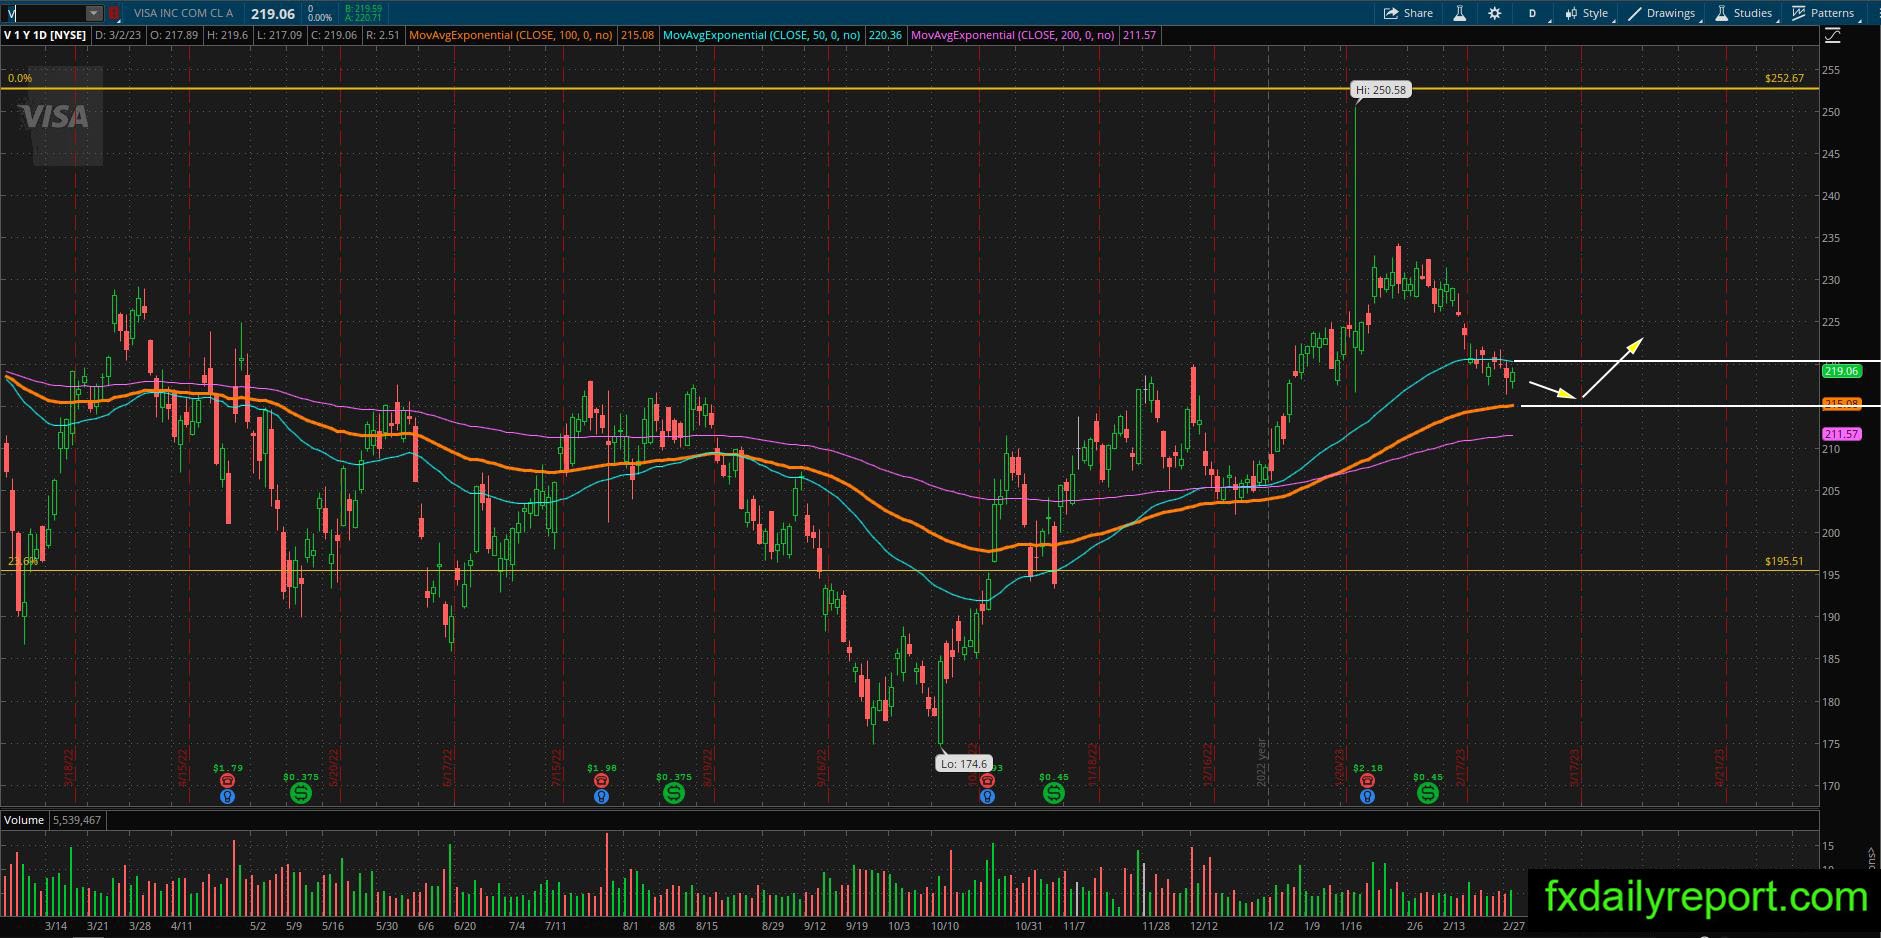This screenshot has width=1881, height=938.
Task: Click the 220.36 EMA value in header
Action: click(885, 35)
